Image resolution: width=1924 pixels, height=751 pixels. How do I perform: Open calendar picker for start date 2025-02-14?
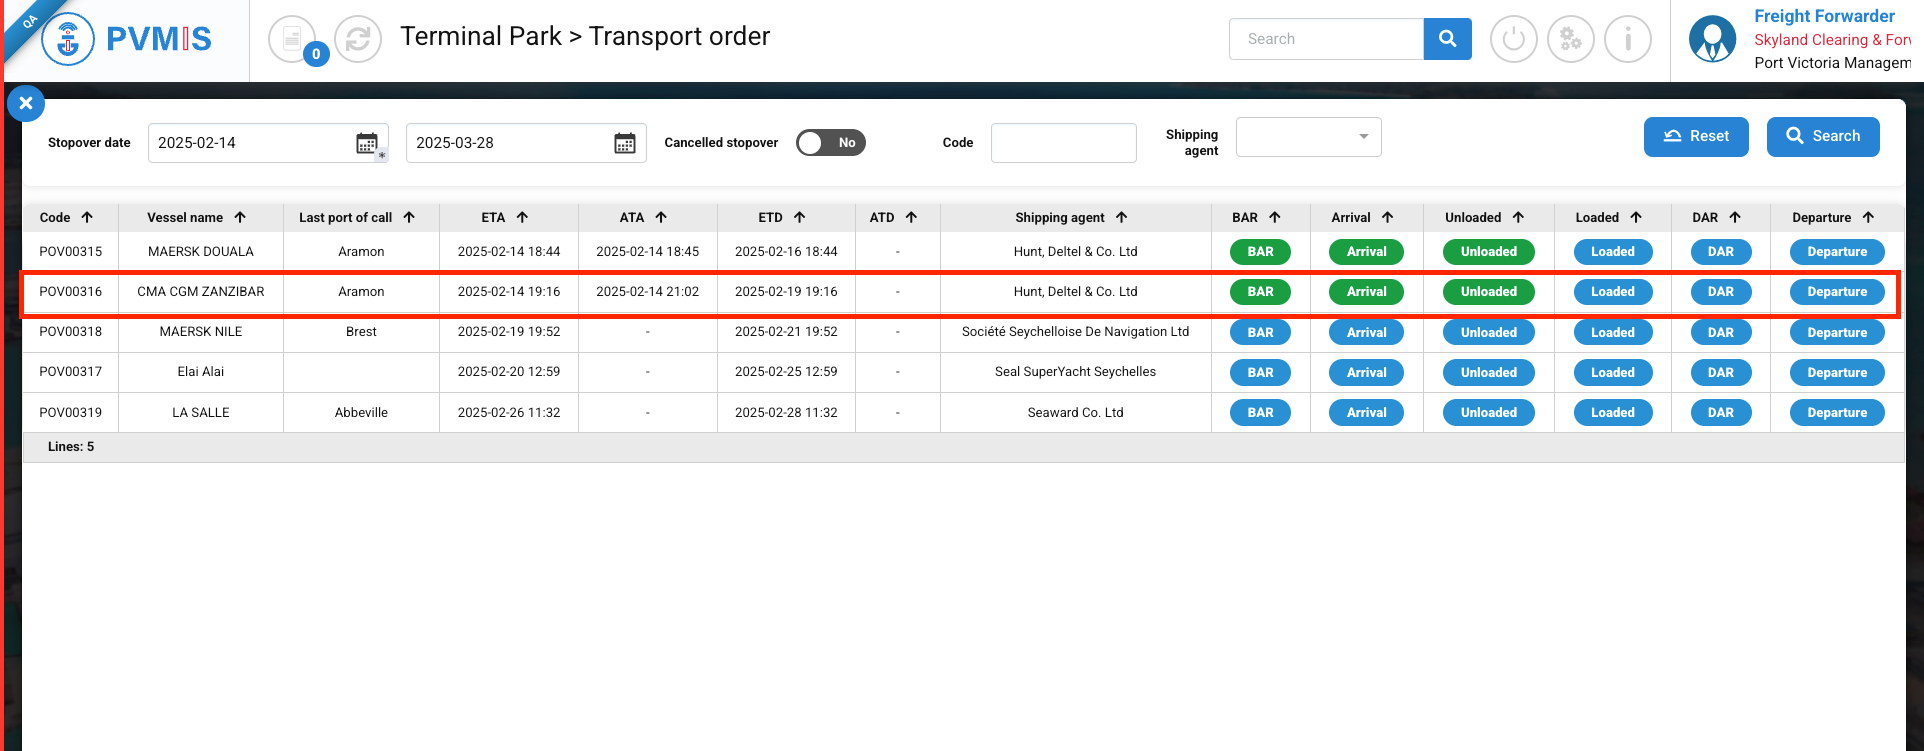pos(367,143)
